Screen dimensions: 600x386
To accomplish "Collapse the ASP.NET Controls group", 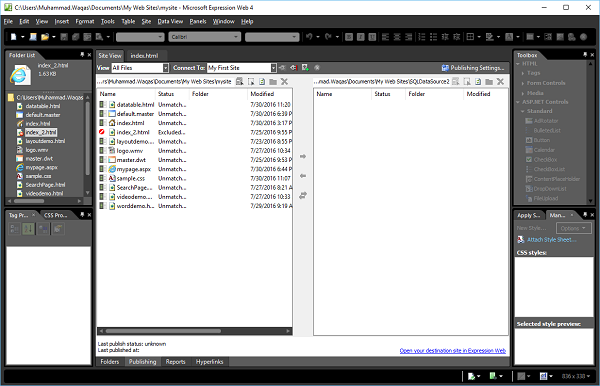I will 518,102.
